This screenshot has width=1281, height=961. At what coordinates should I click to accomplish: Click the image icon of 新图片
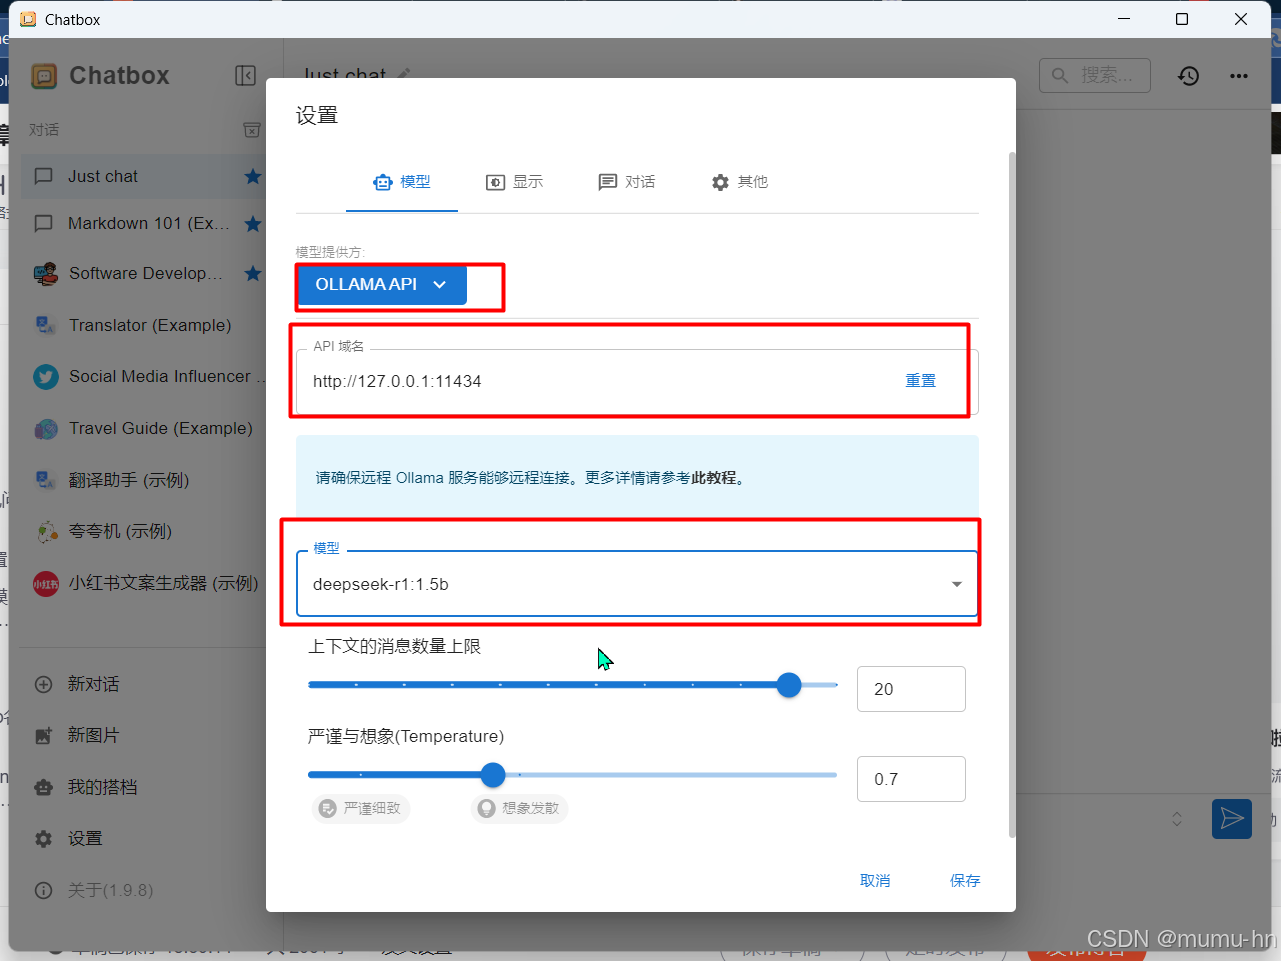click(x=43, y=735)
